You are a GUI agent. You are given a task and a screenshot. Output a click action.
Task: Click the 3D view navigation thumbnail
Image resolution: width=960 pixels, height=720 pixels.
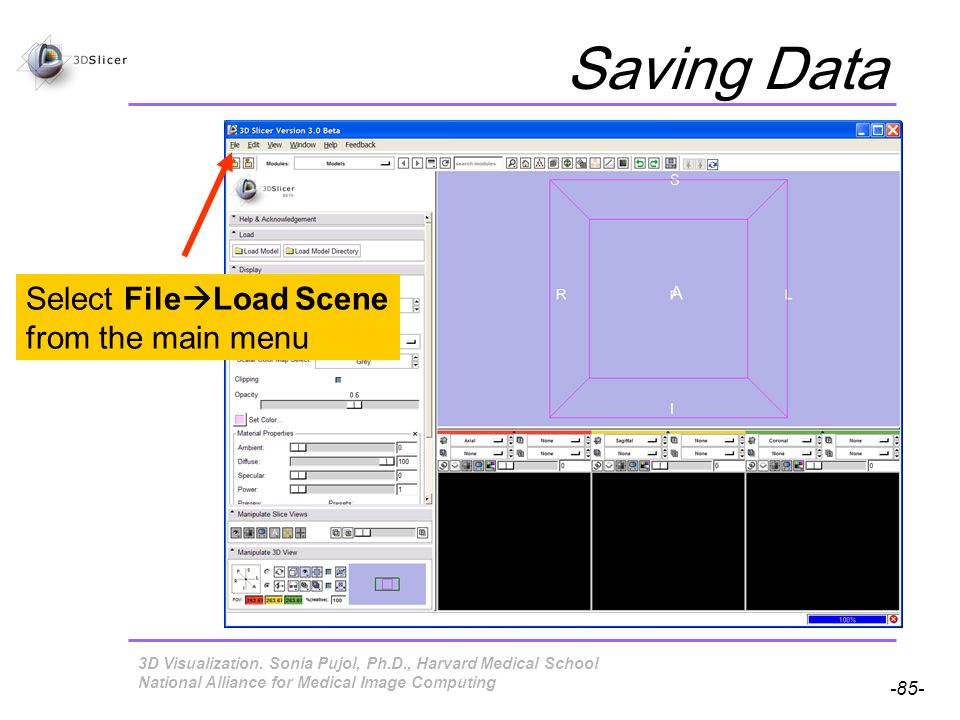pos(387,584)
